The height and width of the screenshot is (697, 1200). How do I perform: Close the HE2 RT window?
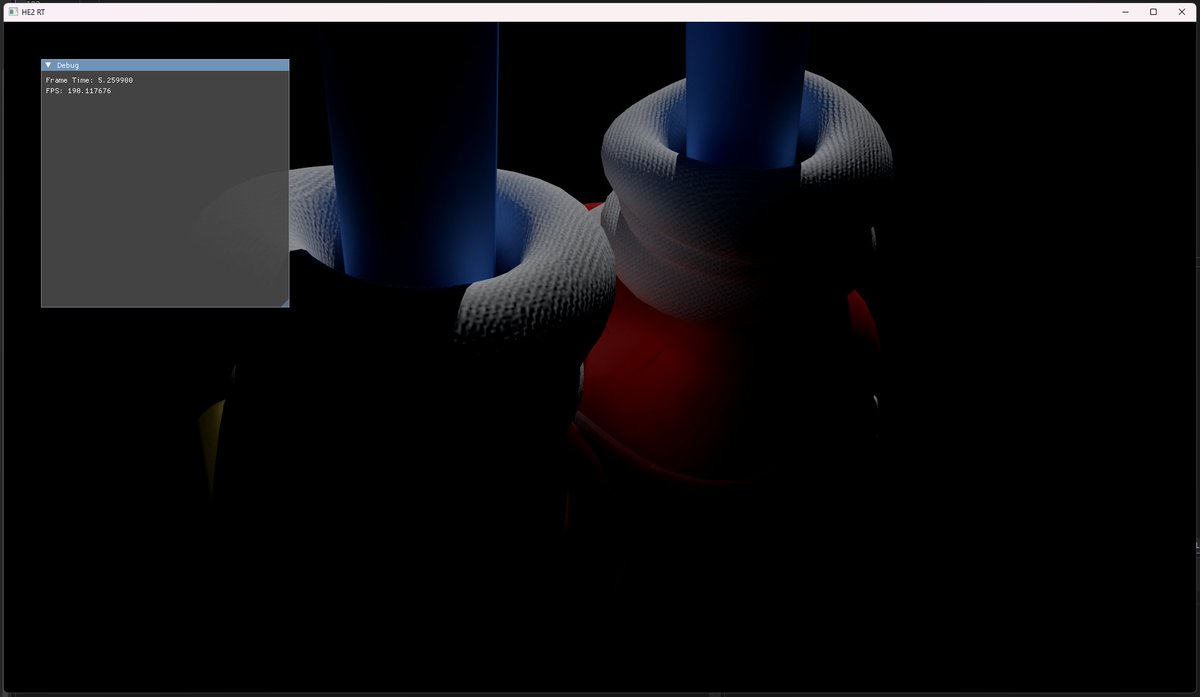pos(1182,11)
